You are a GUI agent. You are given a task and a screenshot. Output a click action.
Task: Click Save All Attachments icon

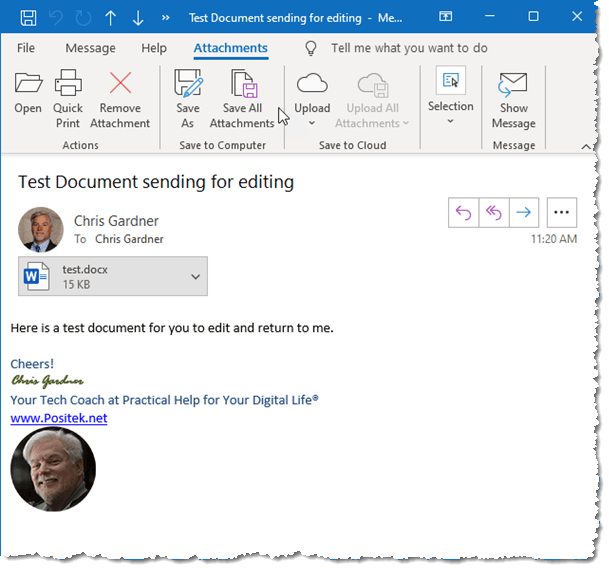click(242, 84)
